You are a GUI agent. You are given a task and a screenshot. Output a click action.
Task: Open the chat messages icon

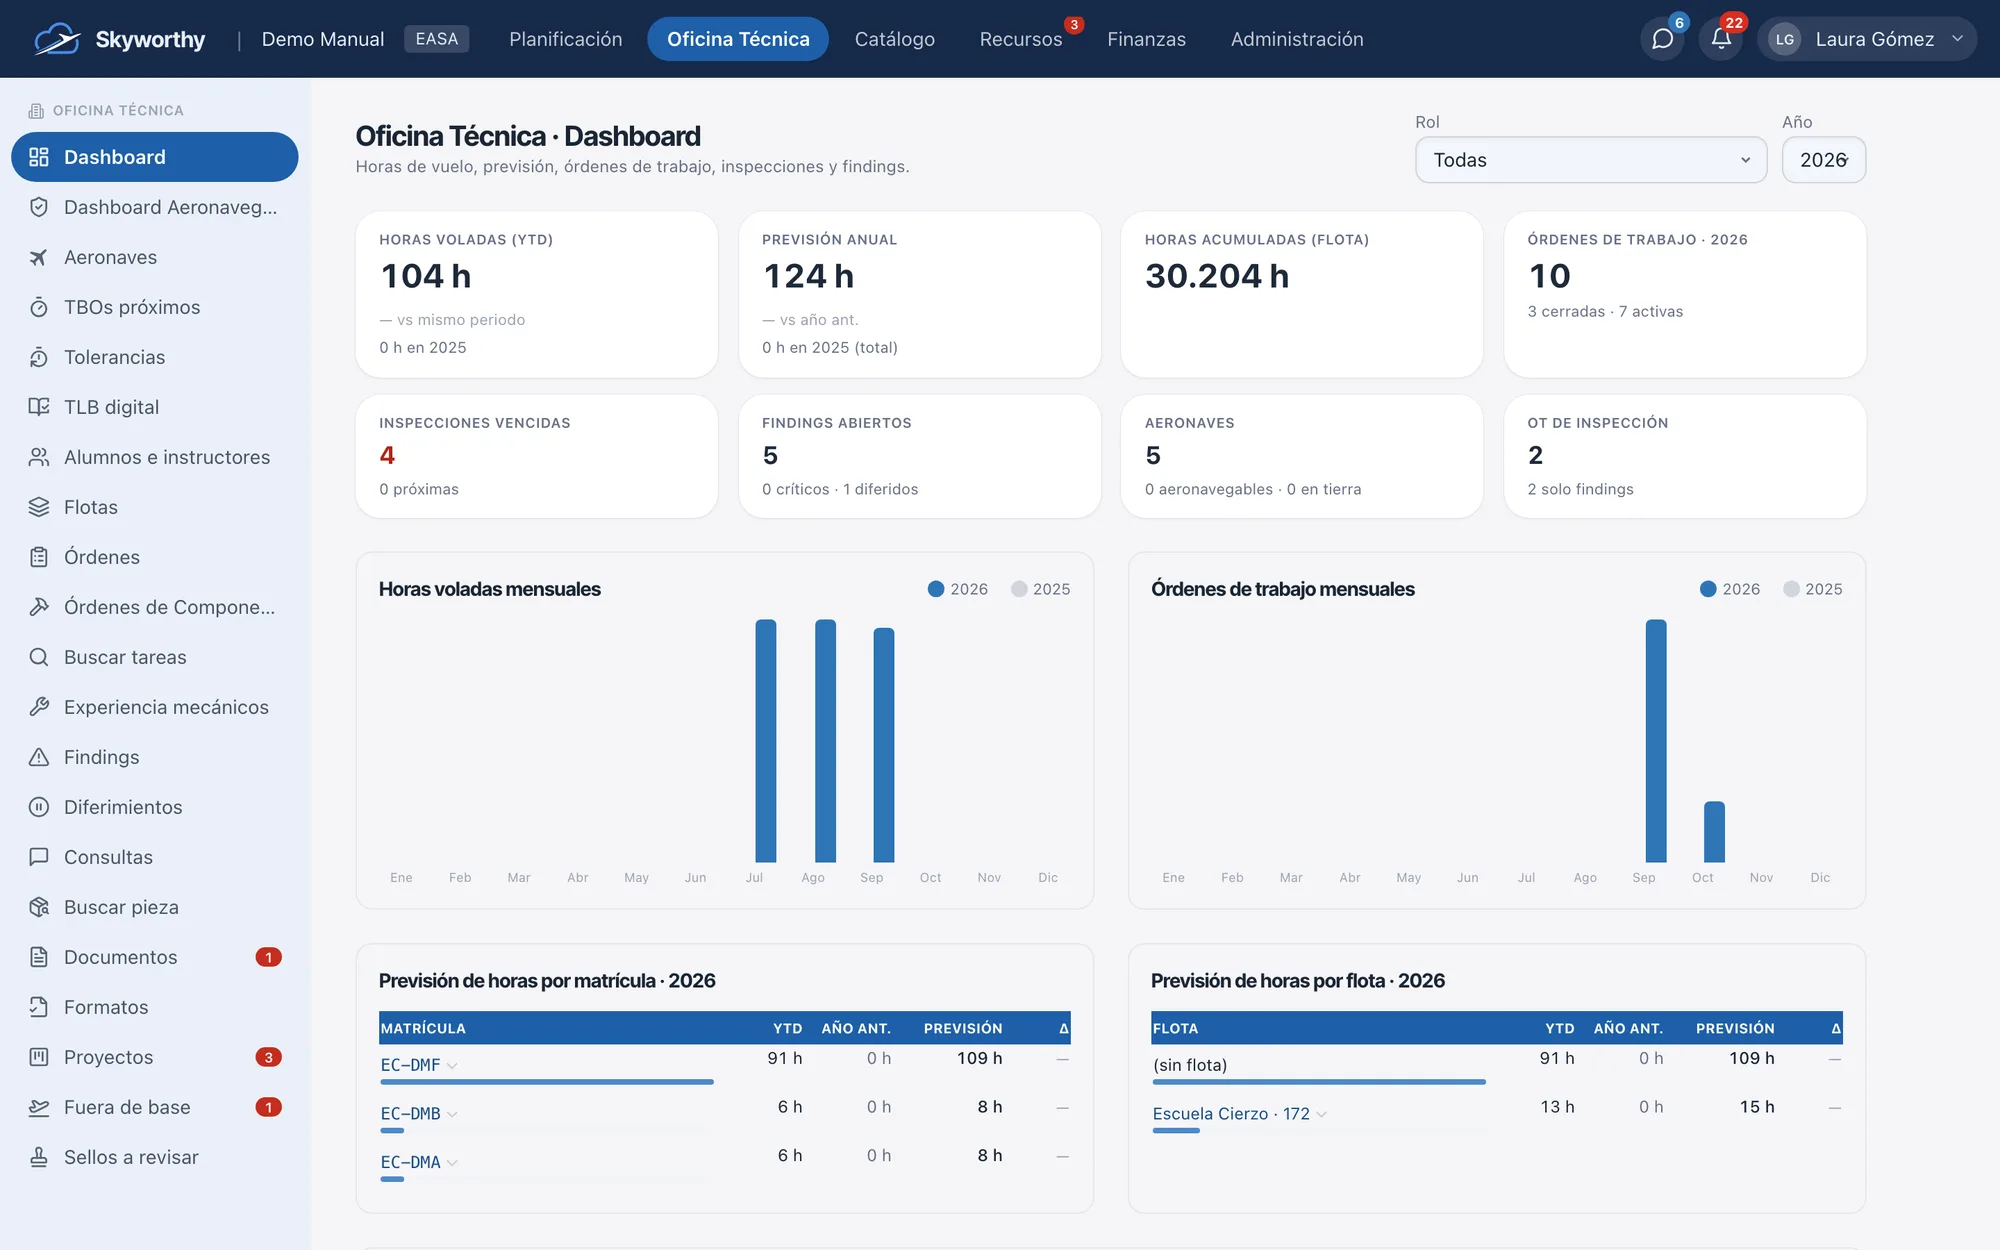(1662, 39)
